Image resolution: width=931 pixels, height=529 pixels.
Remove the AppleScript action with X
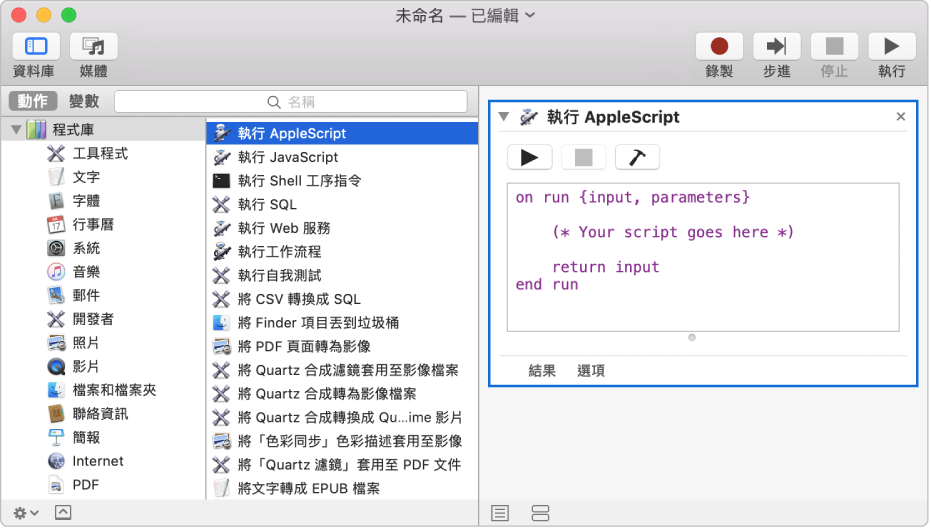(x=900, y=116)
